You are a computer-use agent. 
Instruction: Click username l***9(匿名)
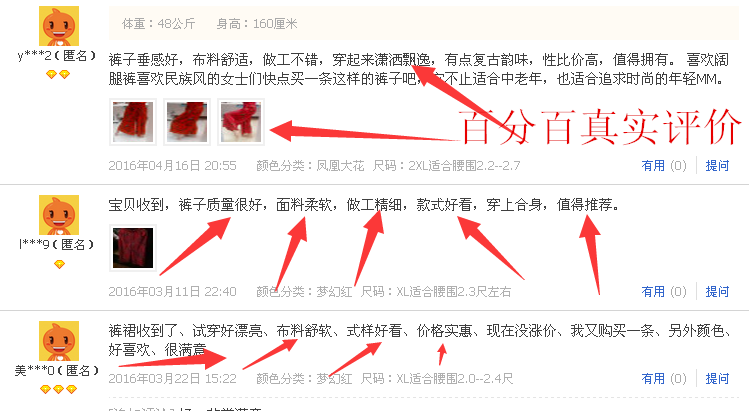(57, 245)
